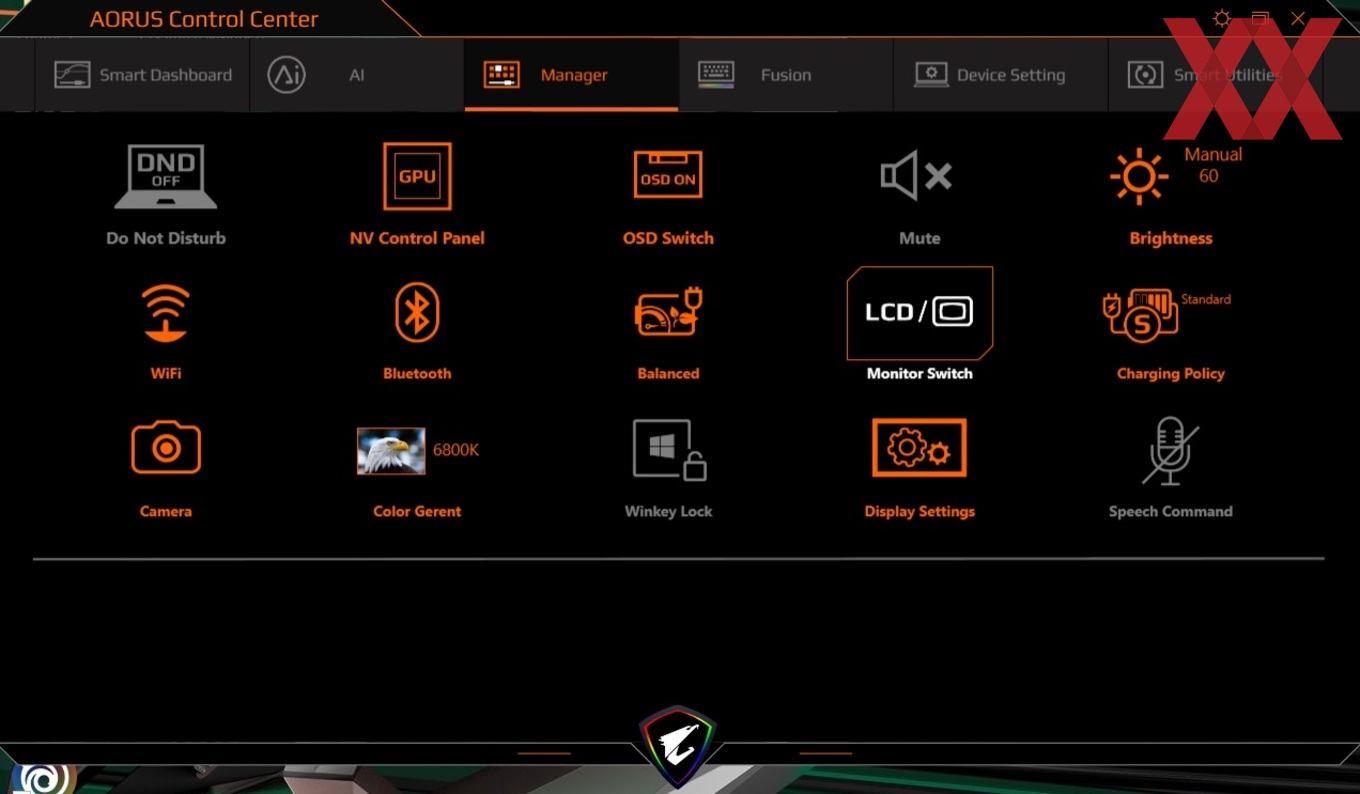Select the Manager tab
The image size is (1360, 794).
coord(572,75)
